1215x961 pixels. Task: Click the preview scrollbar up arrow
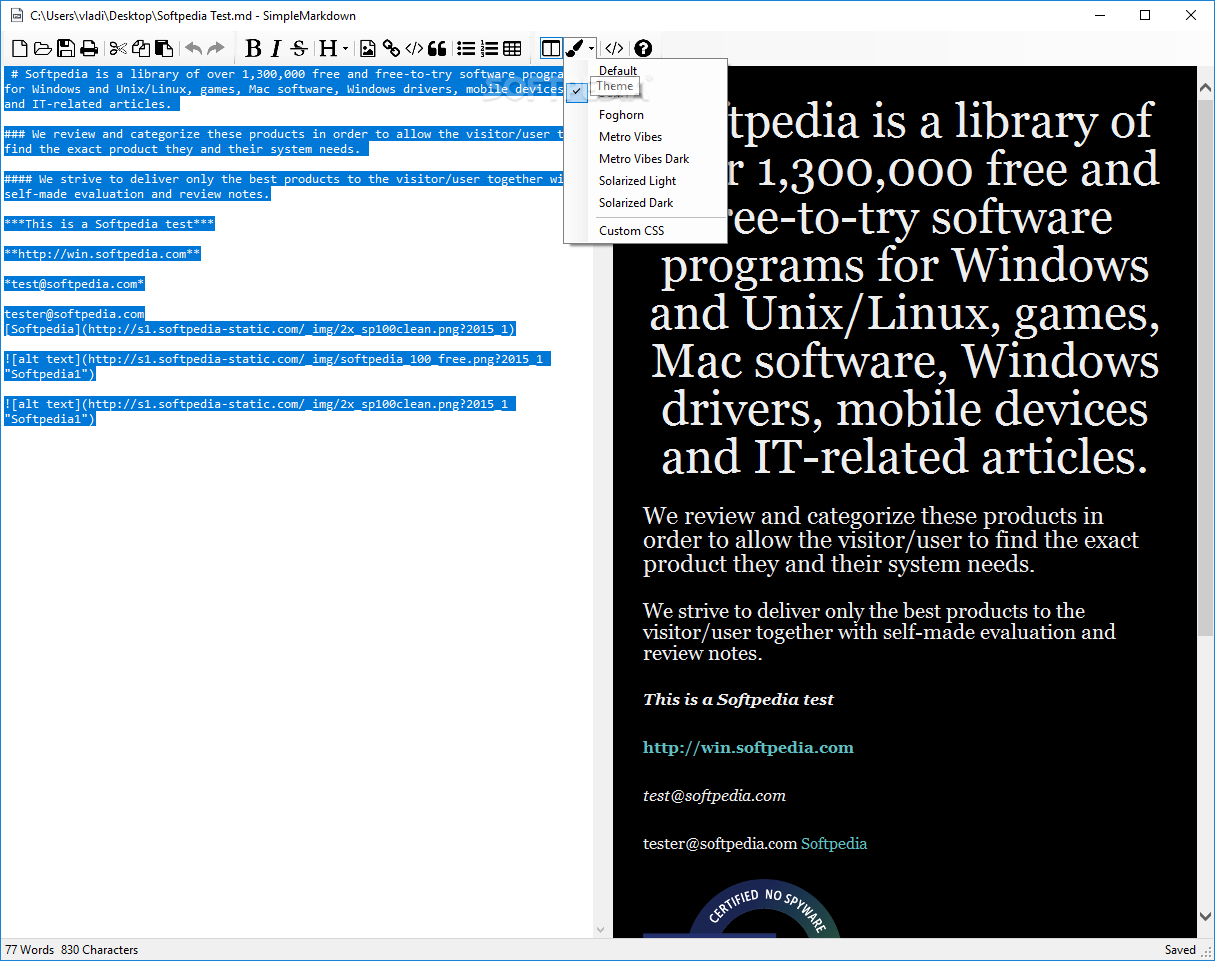pyautogui.click(x=1205, y=88)
